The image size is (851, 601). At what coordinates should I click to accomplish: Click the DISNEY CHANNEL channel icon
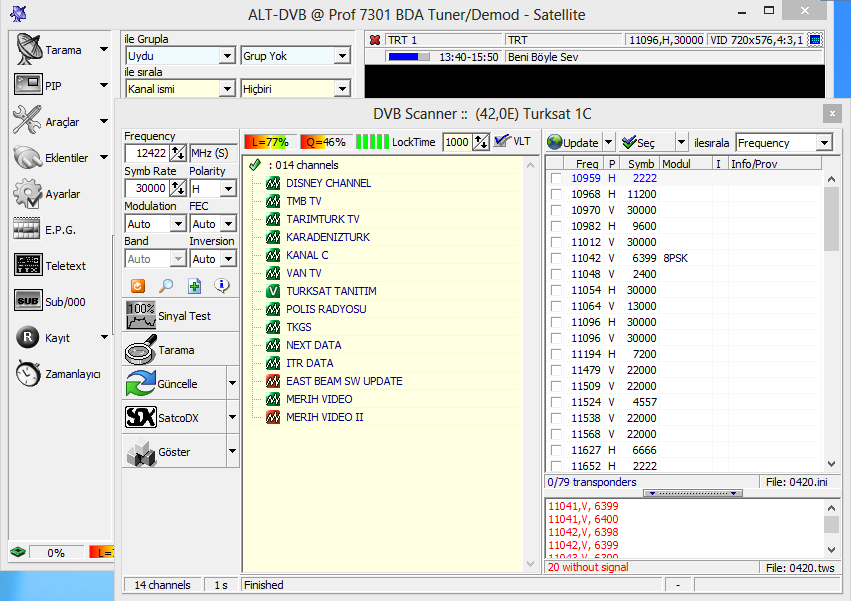coord(273,183)
